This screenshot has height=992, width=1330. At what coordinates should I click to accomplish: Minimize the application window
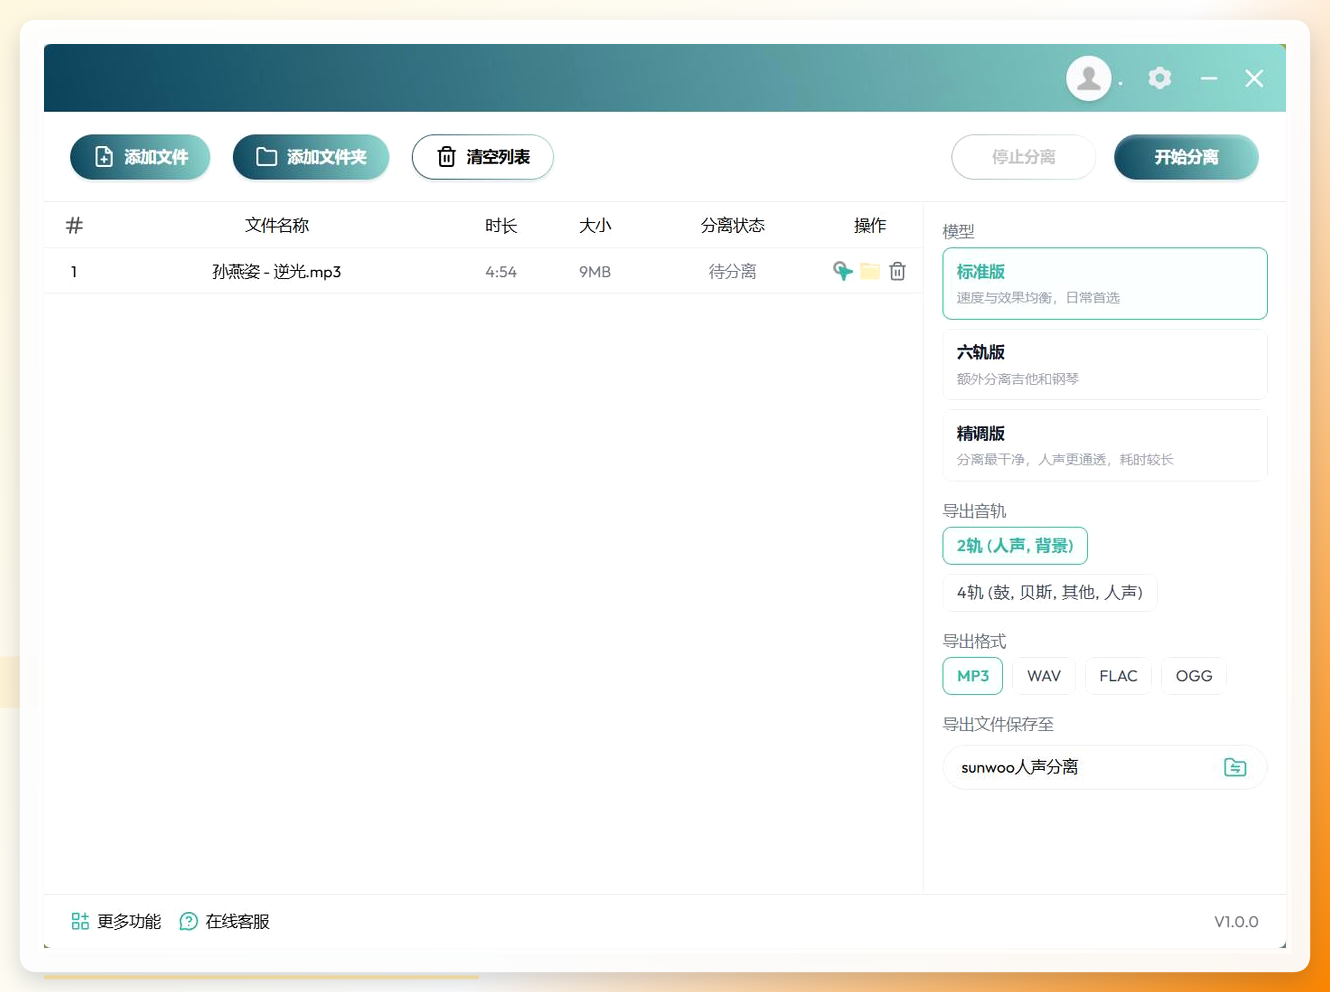tap(1209, 78)
